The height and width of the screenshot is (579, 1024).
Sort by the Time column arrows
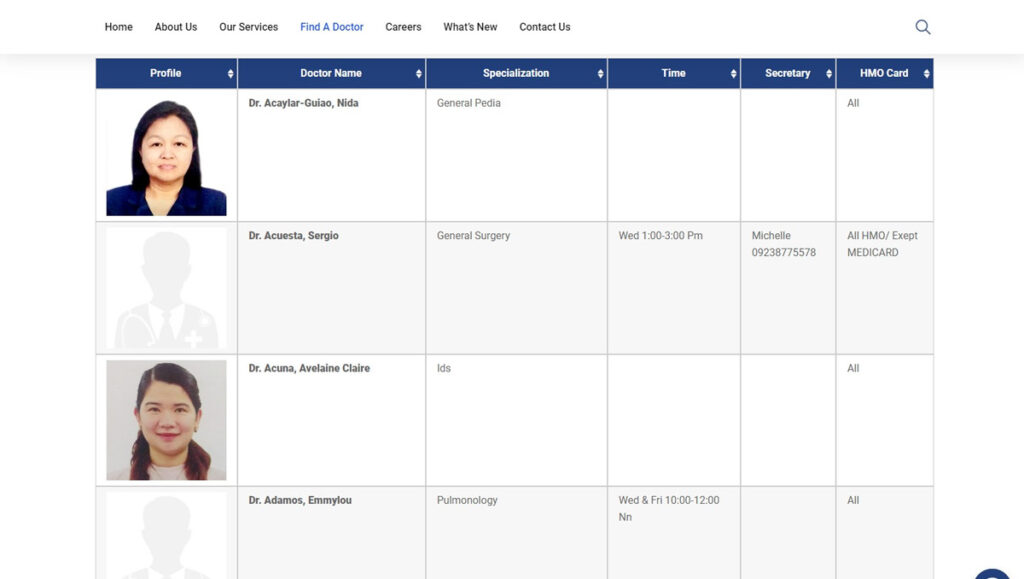(733, 74)
